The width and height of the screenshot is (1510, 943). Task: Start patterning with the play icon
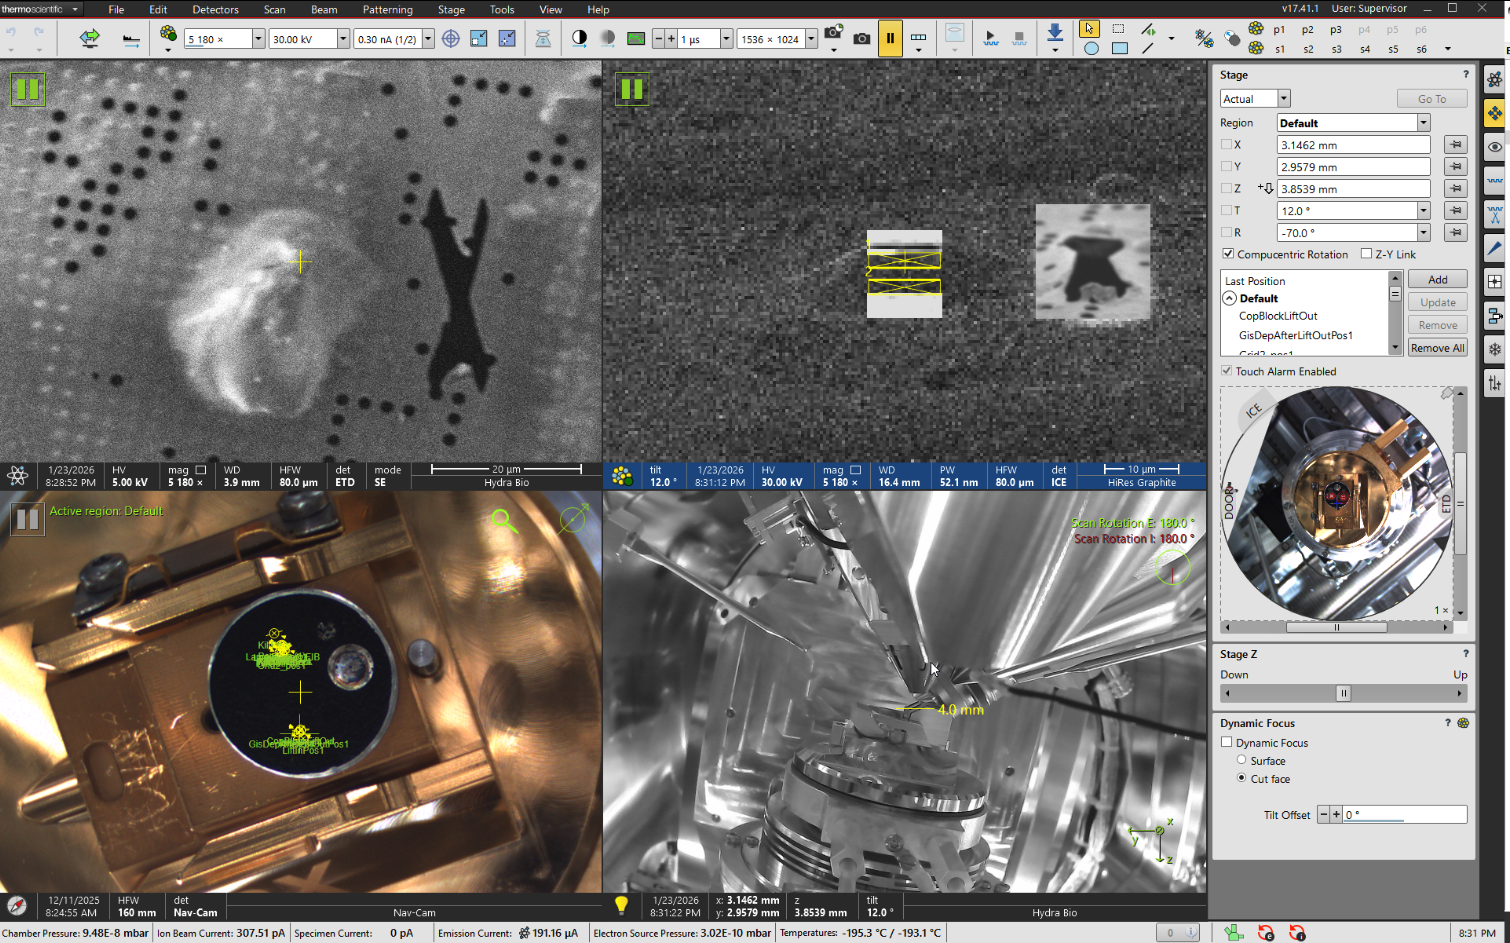pos(990,38)
